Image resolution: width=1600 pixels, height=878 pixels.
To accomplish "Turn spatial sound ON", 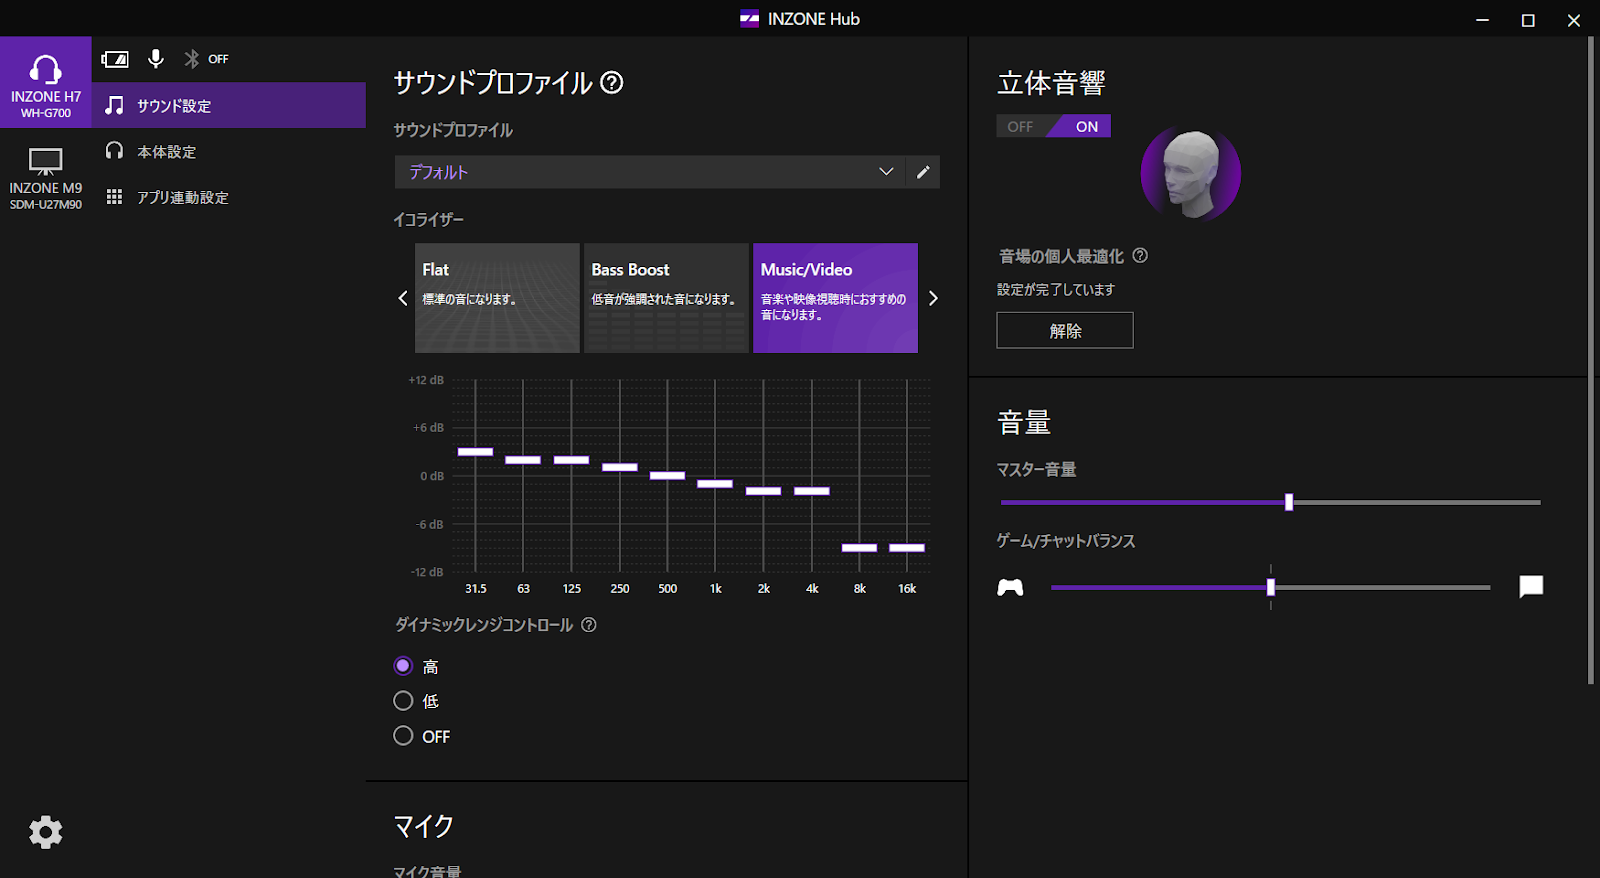I will [x=1086, y=126].
